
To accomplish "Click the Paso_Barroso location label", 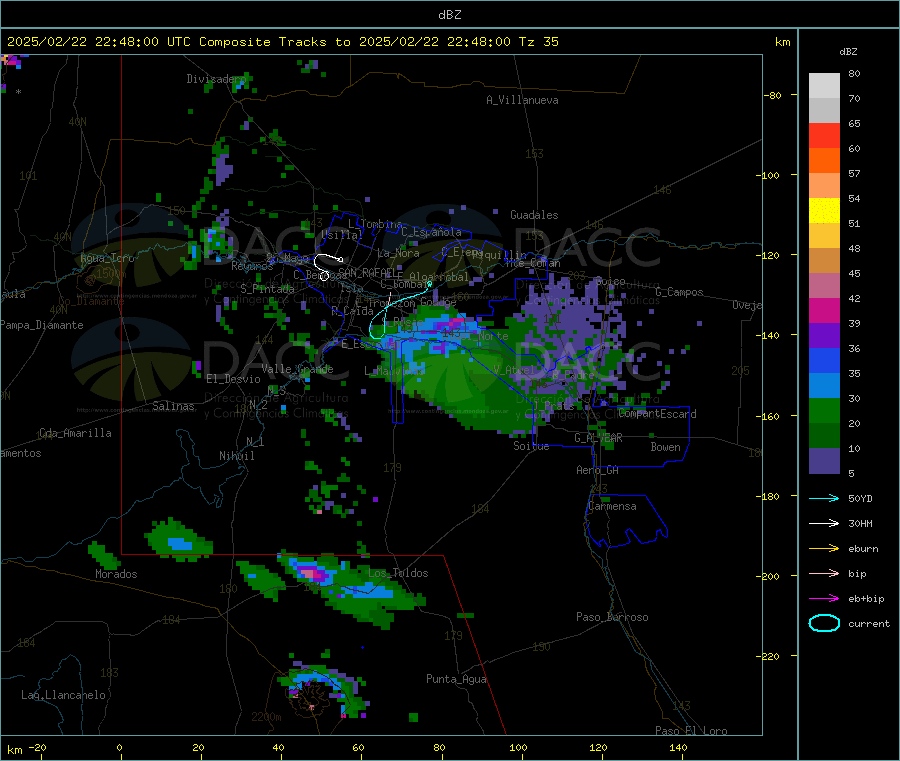I will pyautogui.click(x=612, y=617).
